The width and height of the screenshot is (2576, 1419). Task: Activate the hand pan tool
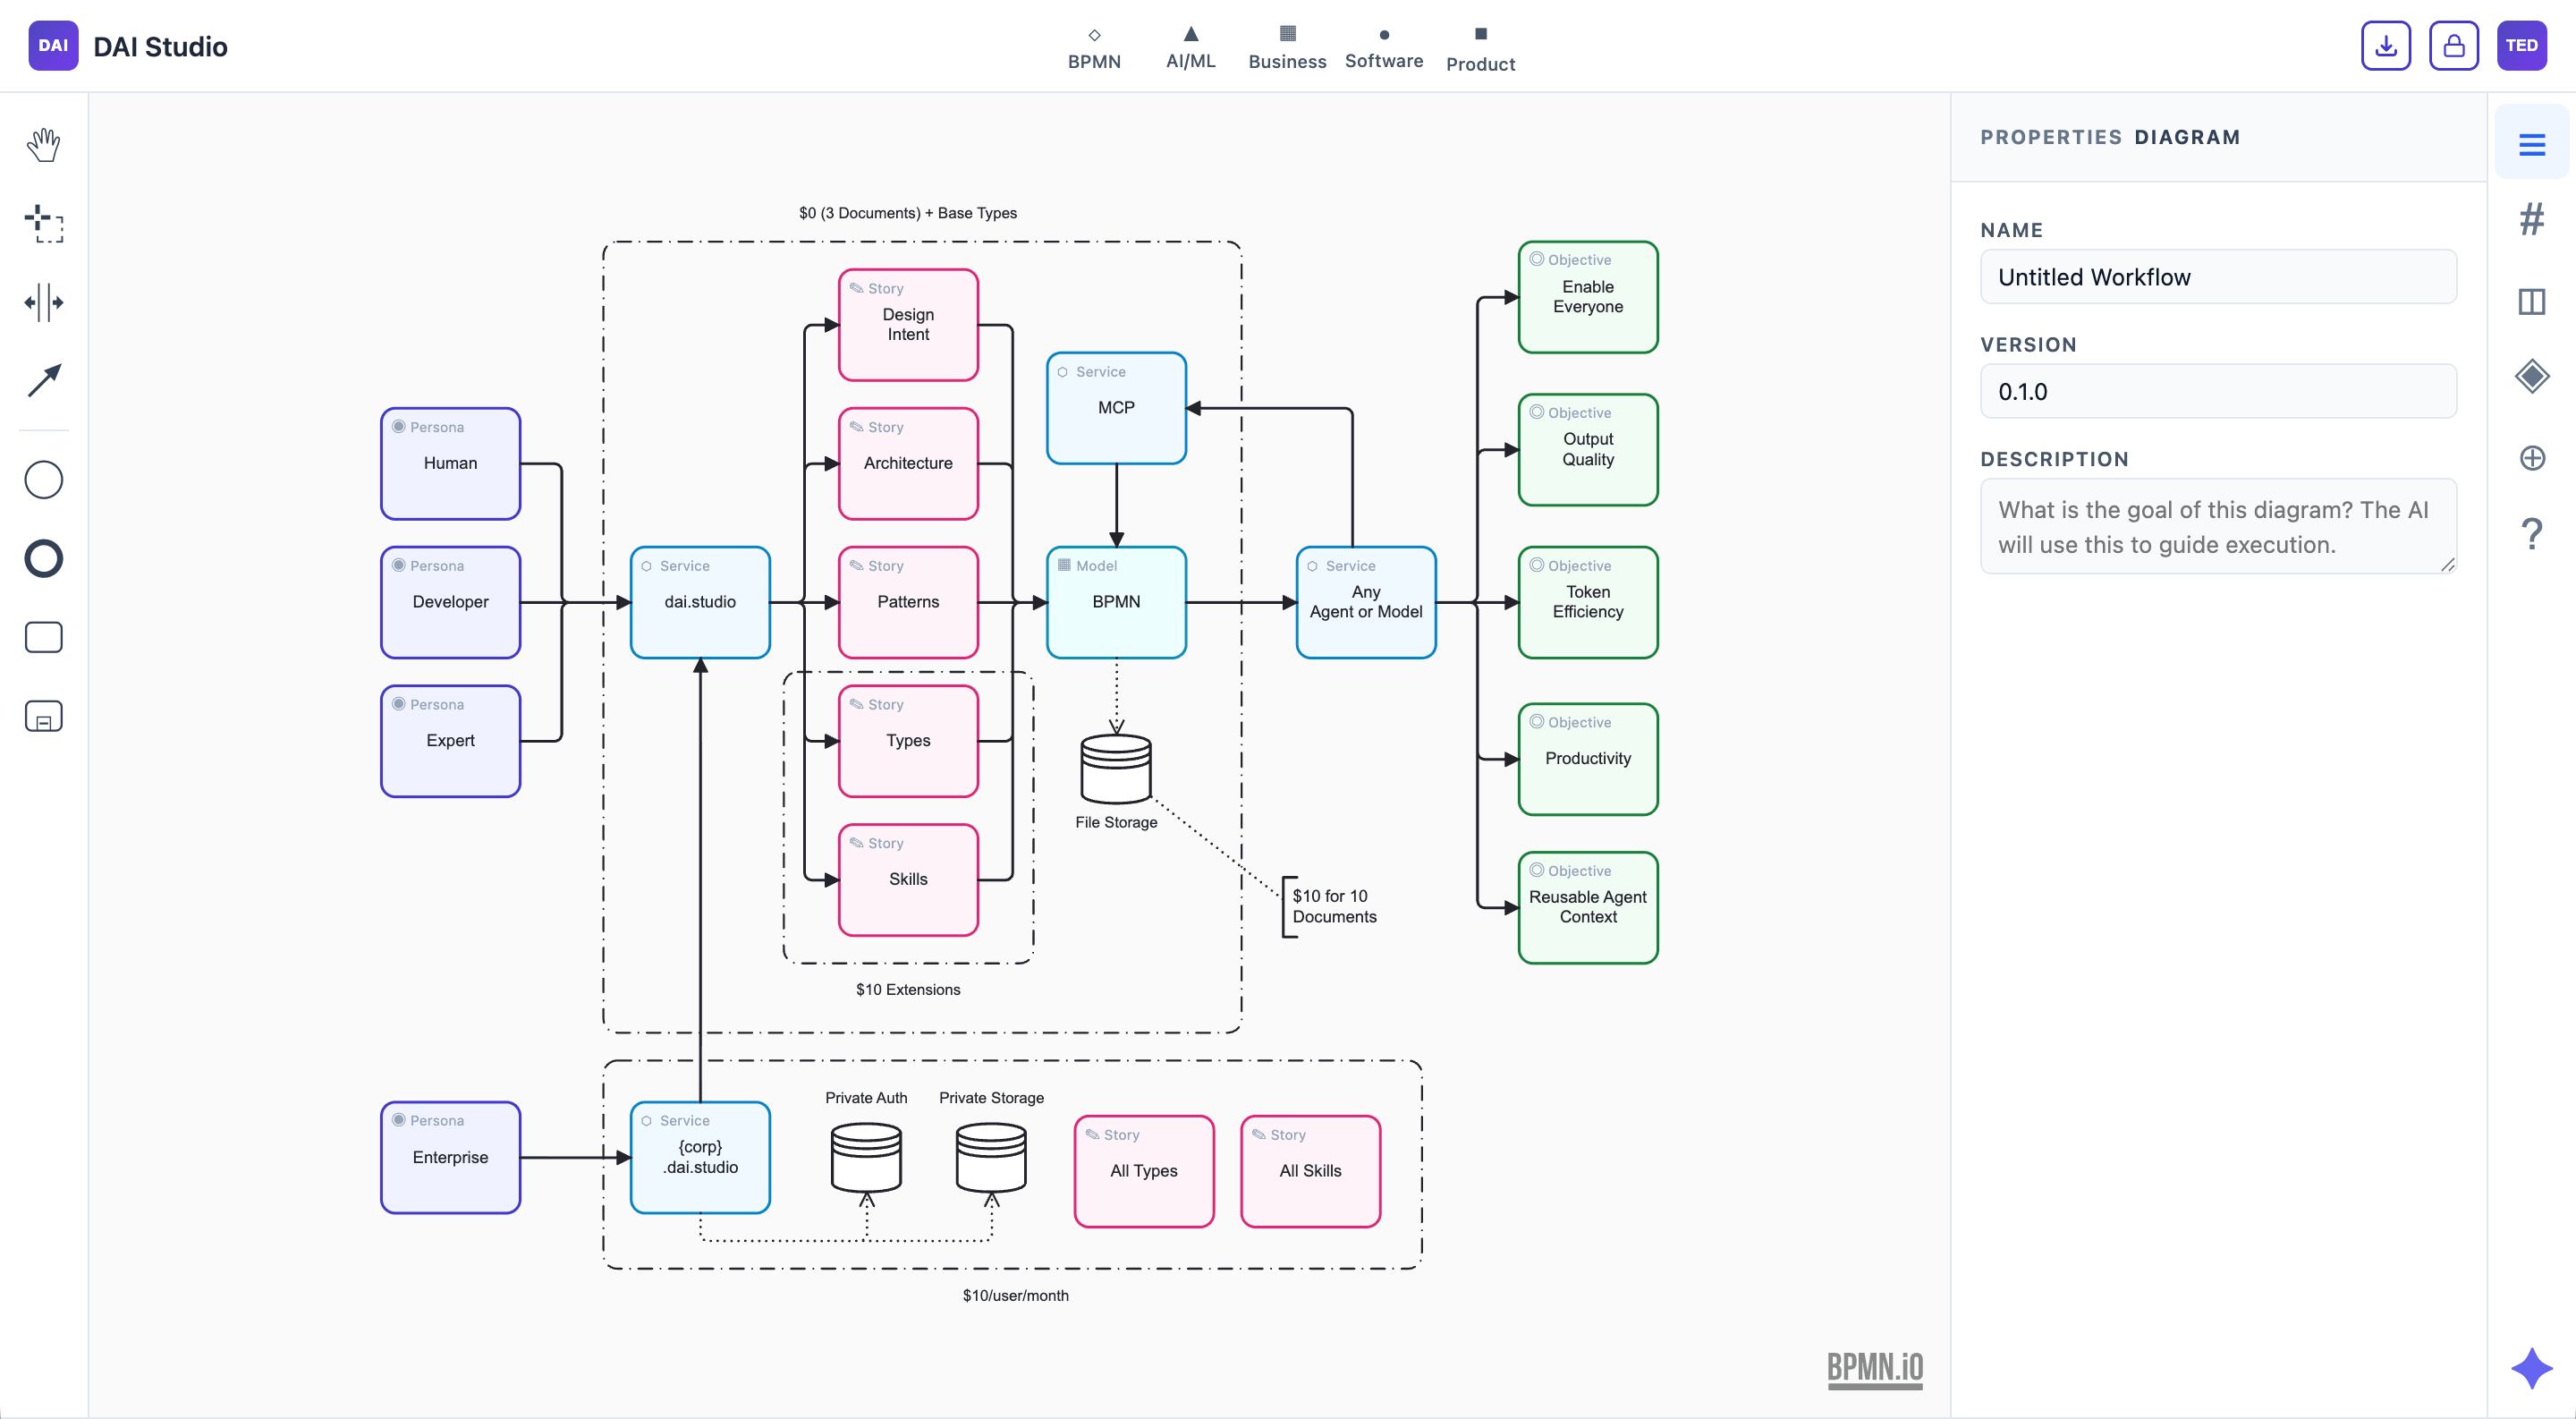coord(43,145)
